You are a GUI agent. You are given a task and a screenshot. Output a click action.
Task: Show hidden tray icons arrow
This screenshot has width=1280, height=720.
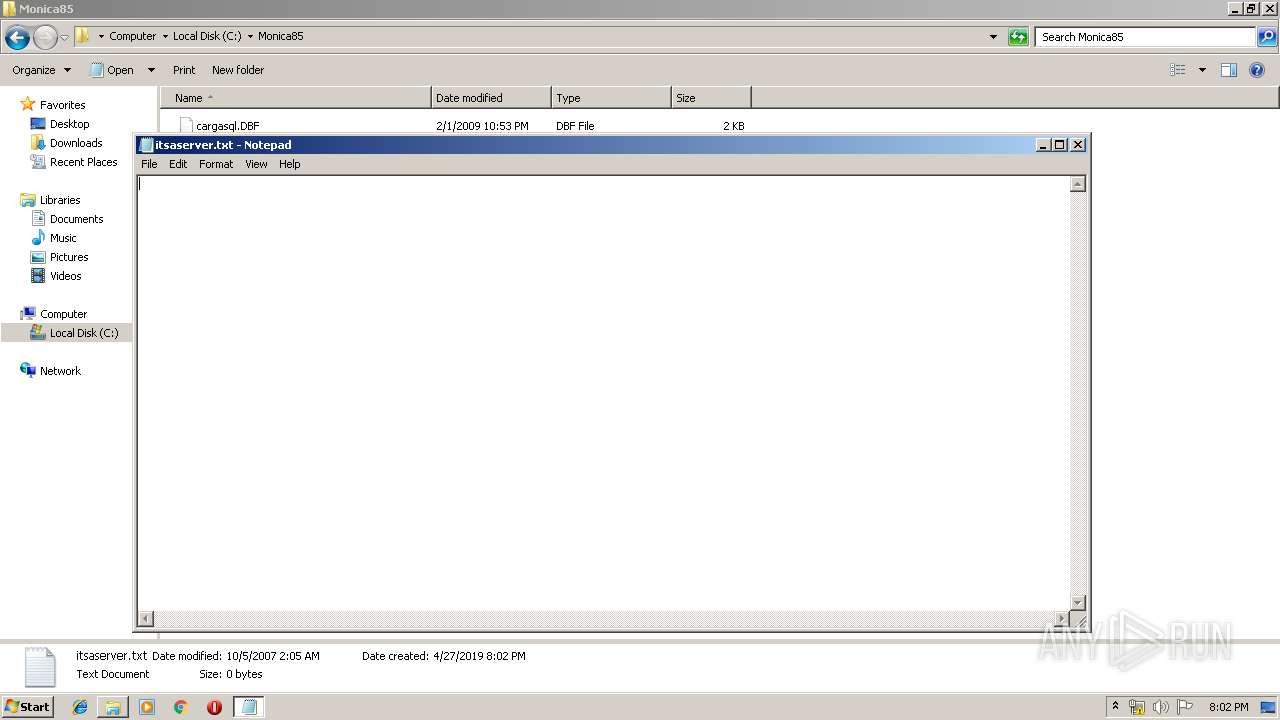[1115, 707]
